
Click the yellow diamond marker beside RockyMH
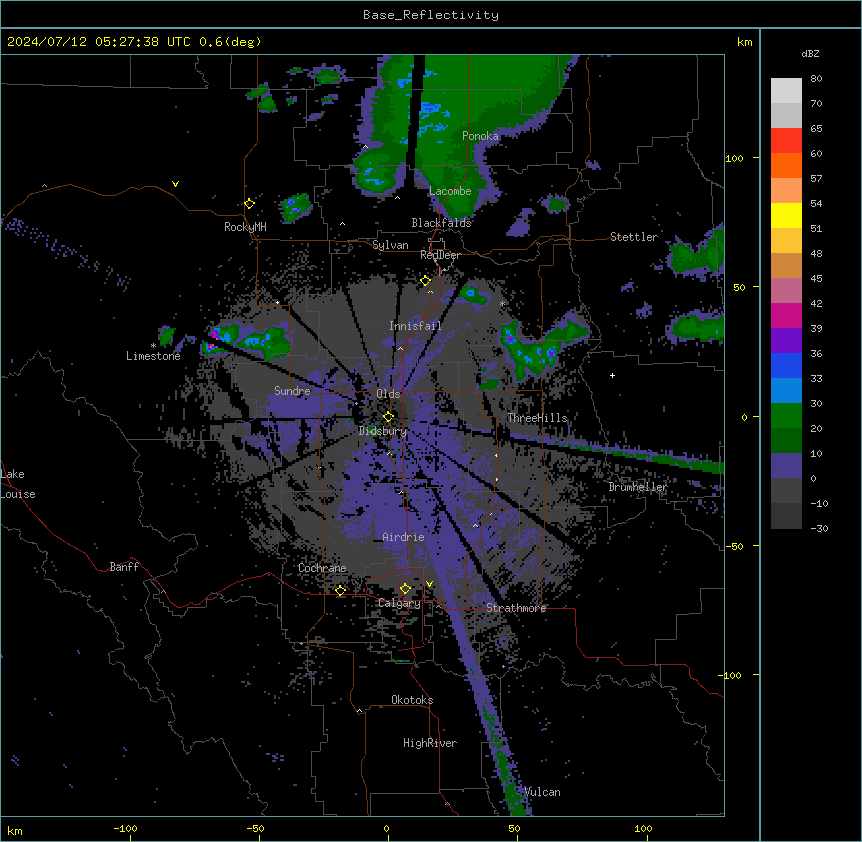(x=250, y=204)
